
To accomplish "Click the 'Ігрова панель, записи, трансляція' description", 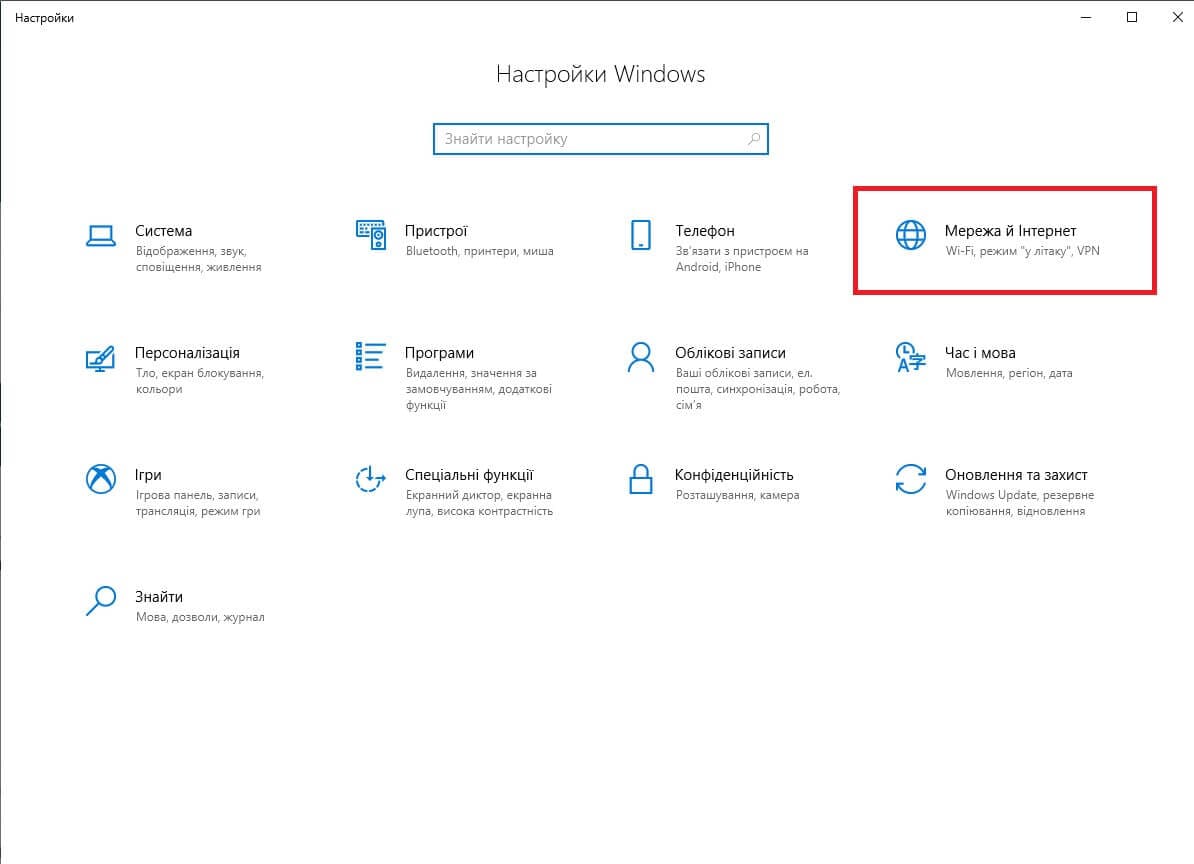I will pos(198,503).
